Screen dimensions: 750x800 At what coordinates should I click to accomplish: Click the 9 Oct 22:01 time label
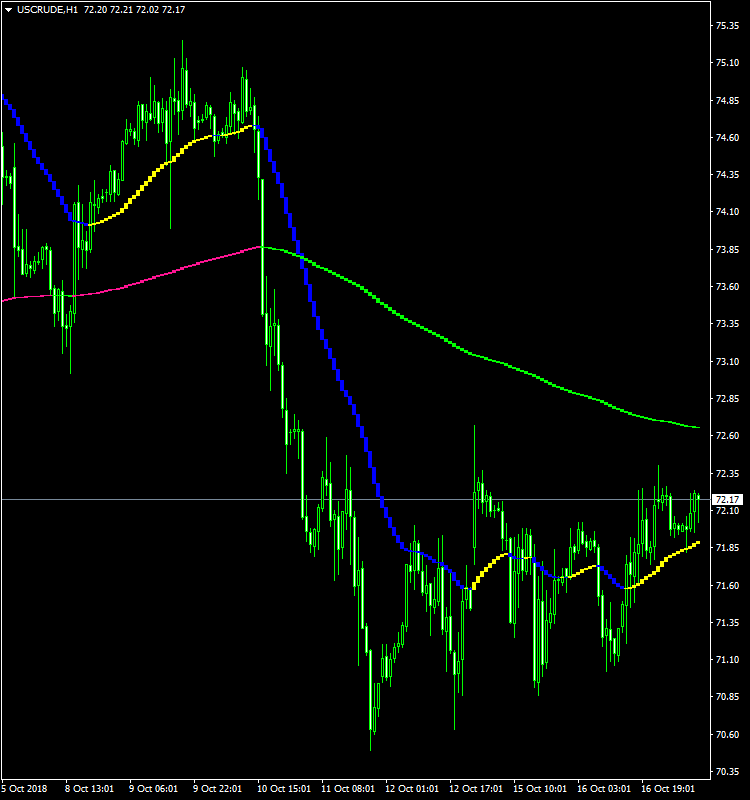point(217,789)
